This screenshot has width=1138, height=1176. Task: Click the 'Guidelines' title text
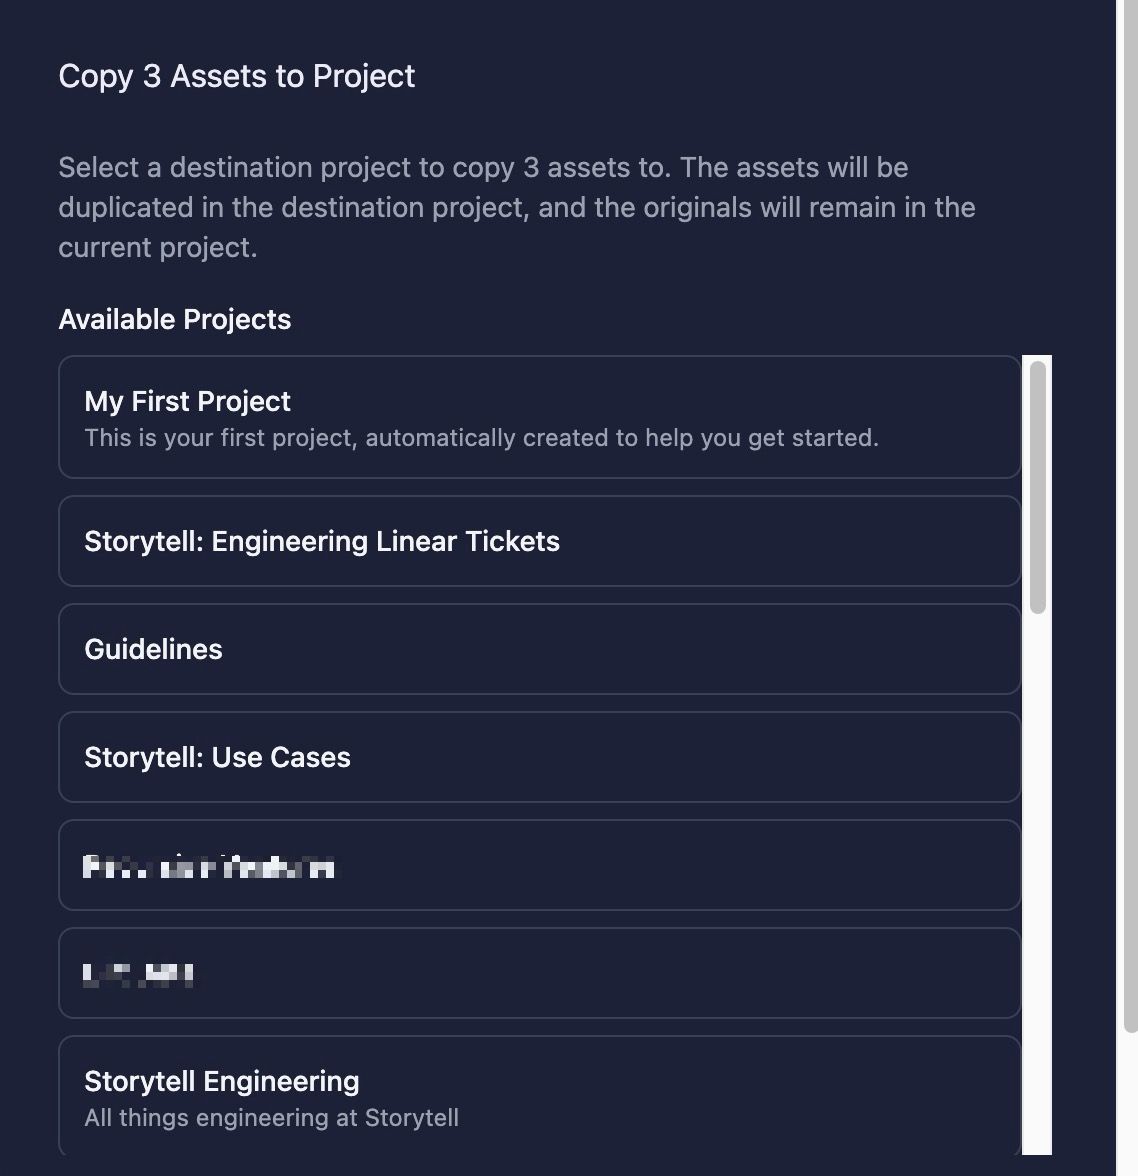(x=154, y=650)
